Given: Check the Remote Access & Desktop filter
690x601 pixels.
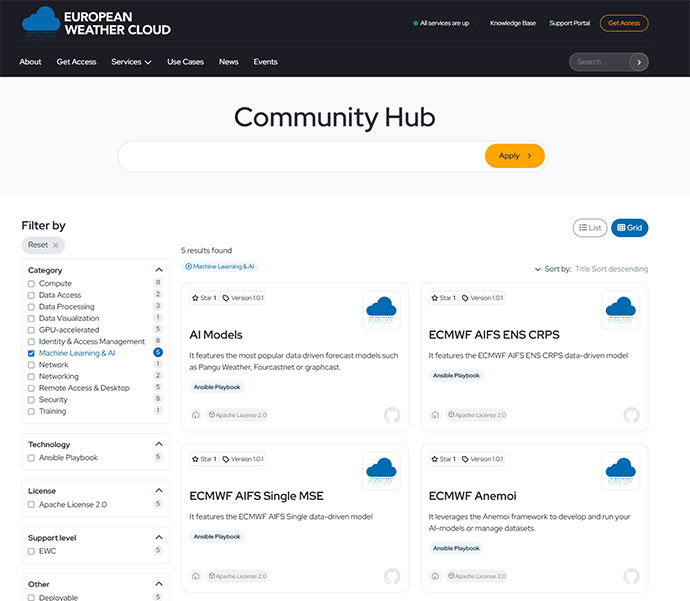Looking at the screenshot, I should tap(31, 388).
